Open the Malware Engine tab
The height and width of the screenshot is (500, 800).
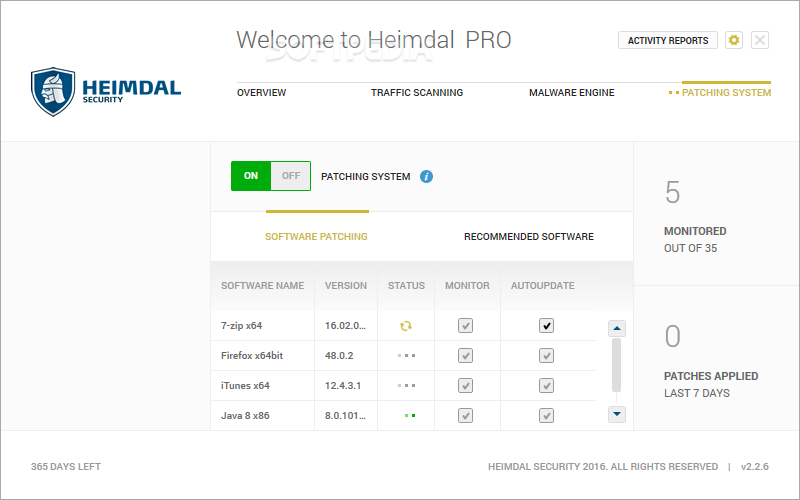(x=571, y=93)
